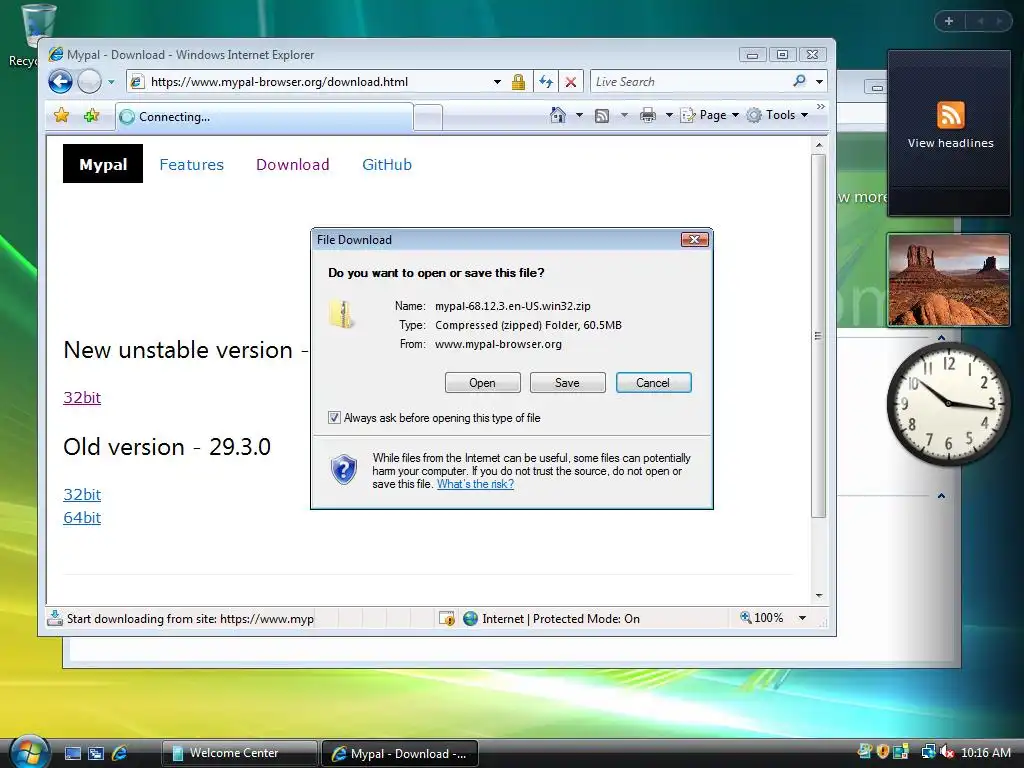The image size is (1024, 768).
Task: Click the Add to Favorites icon
Action: [x=91, y=116]
